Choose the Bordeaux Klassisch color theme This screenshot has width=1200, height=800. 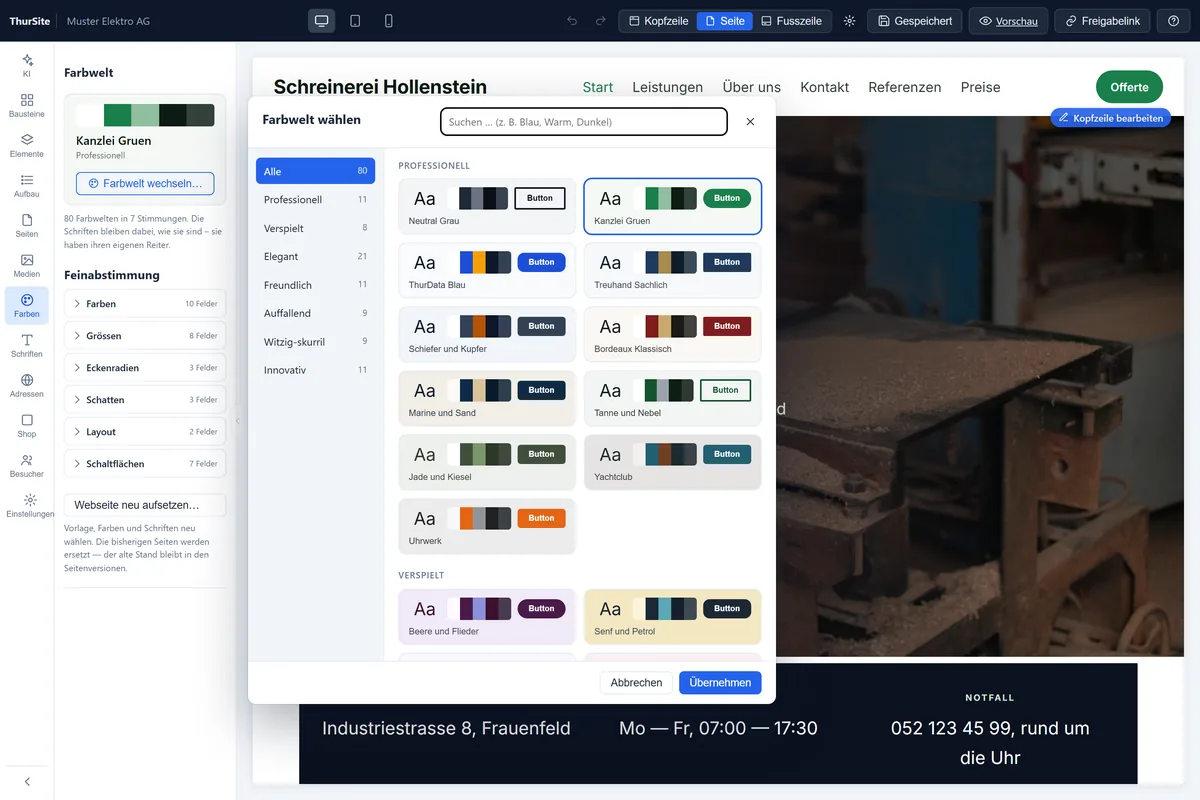pos(673,334)
